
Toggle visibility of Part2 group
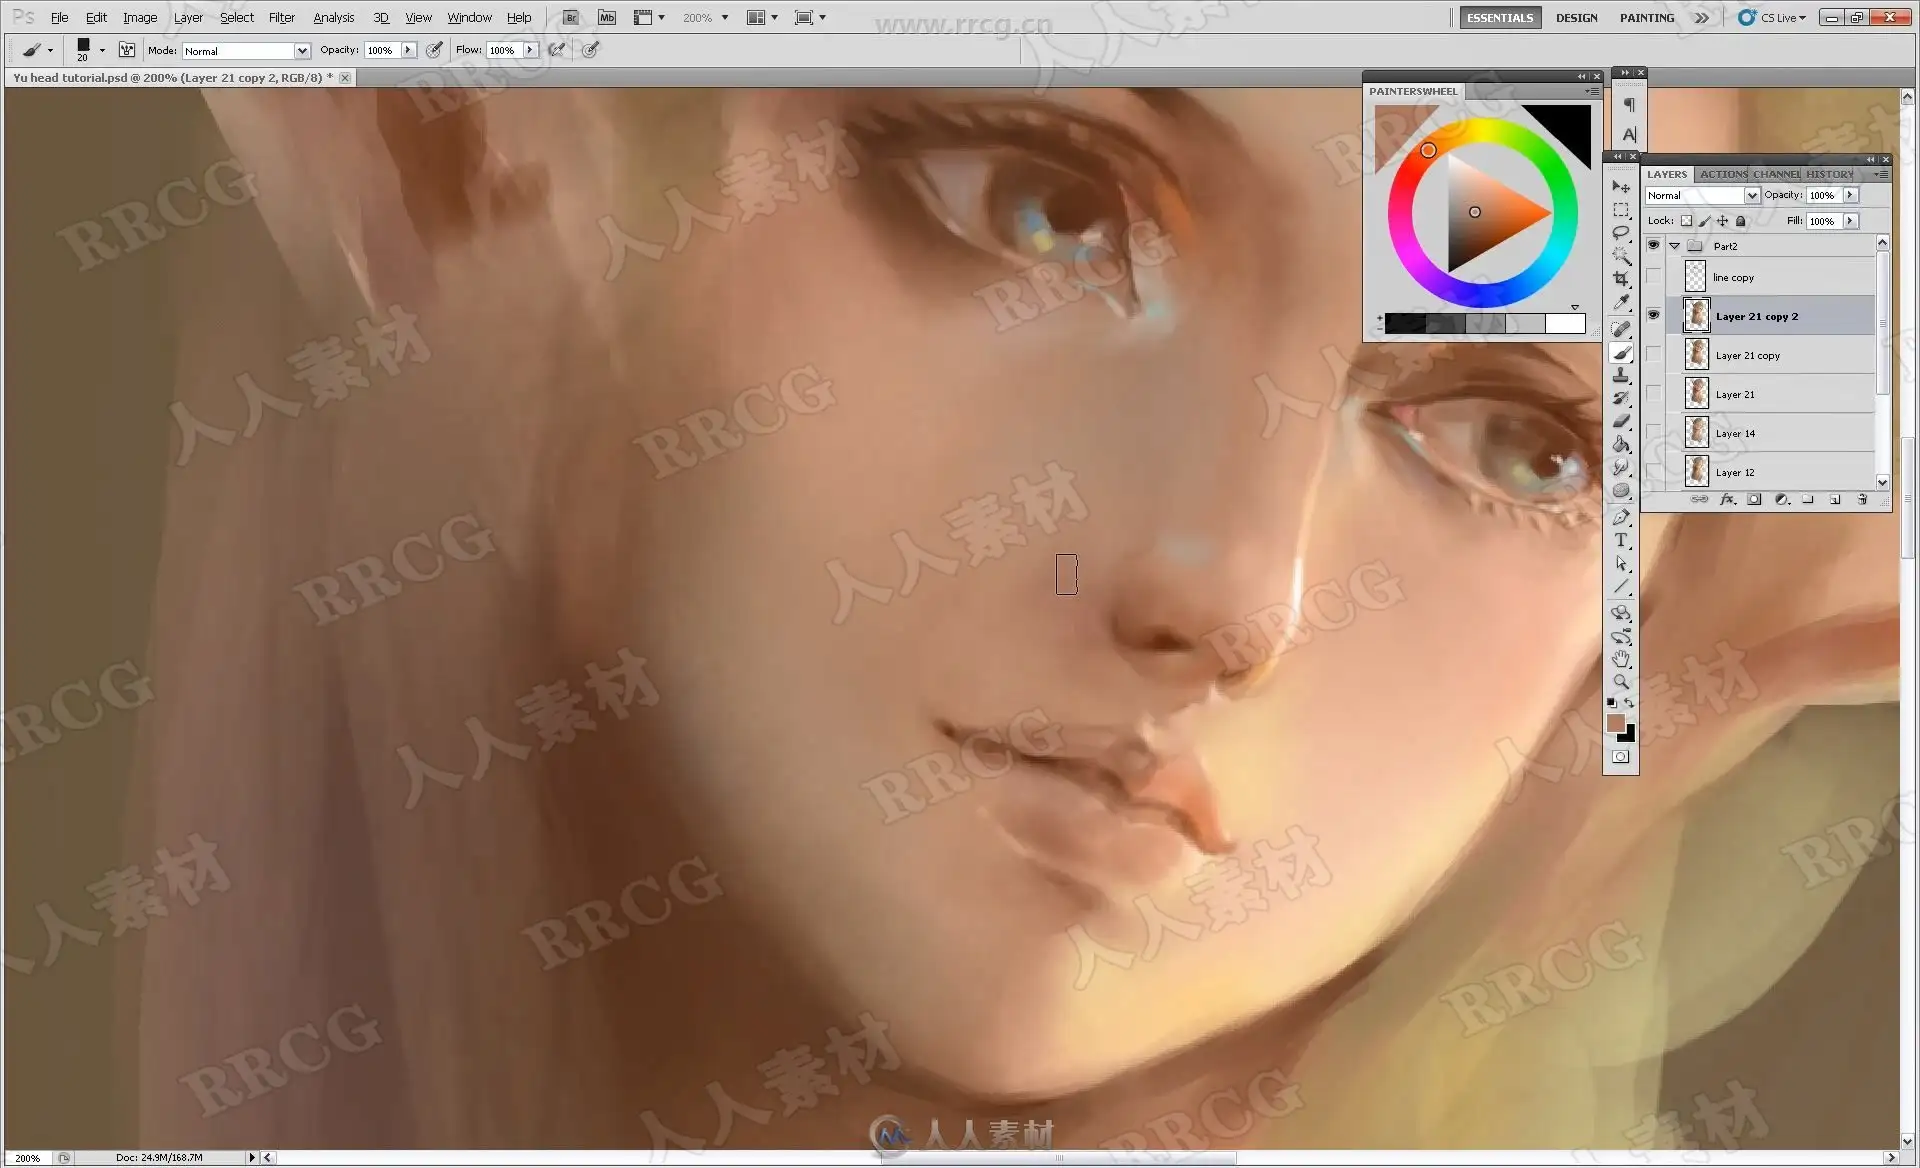click(x=1653, y=245)
